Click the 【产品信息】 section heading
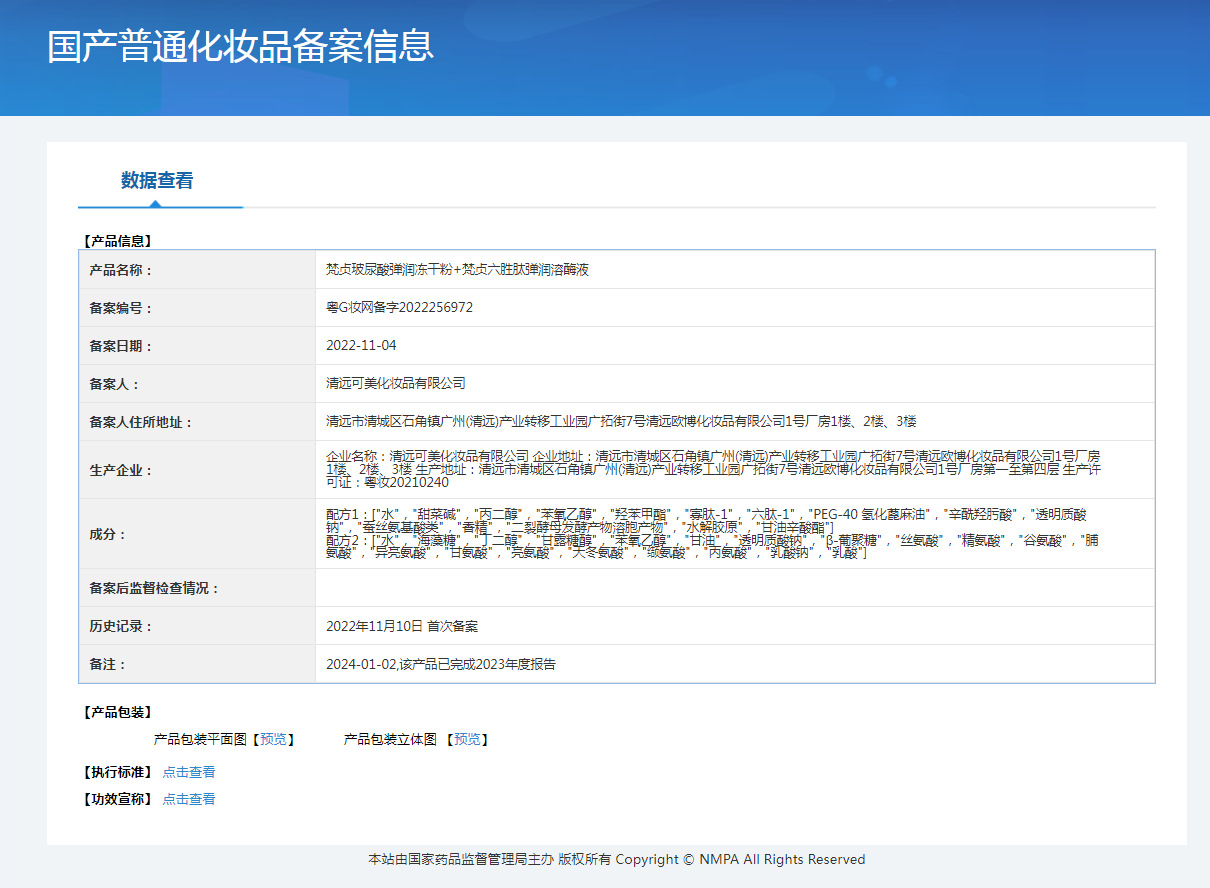 pyautogui.click(x=117, y=241)
